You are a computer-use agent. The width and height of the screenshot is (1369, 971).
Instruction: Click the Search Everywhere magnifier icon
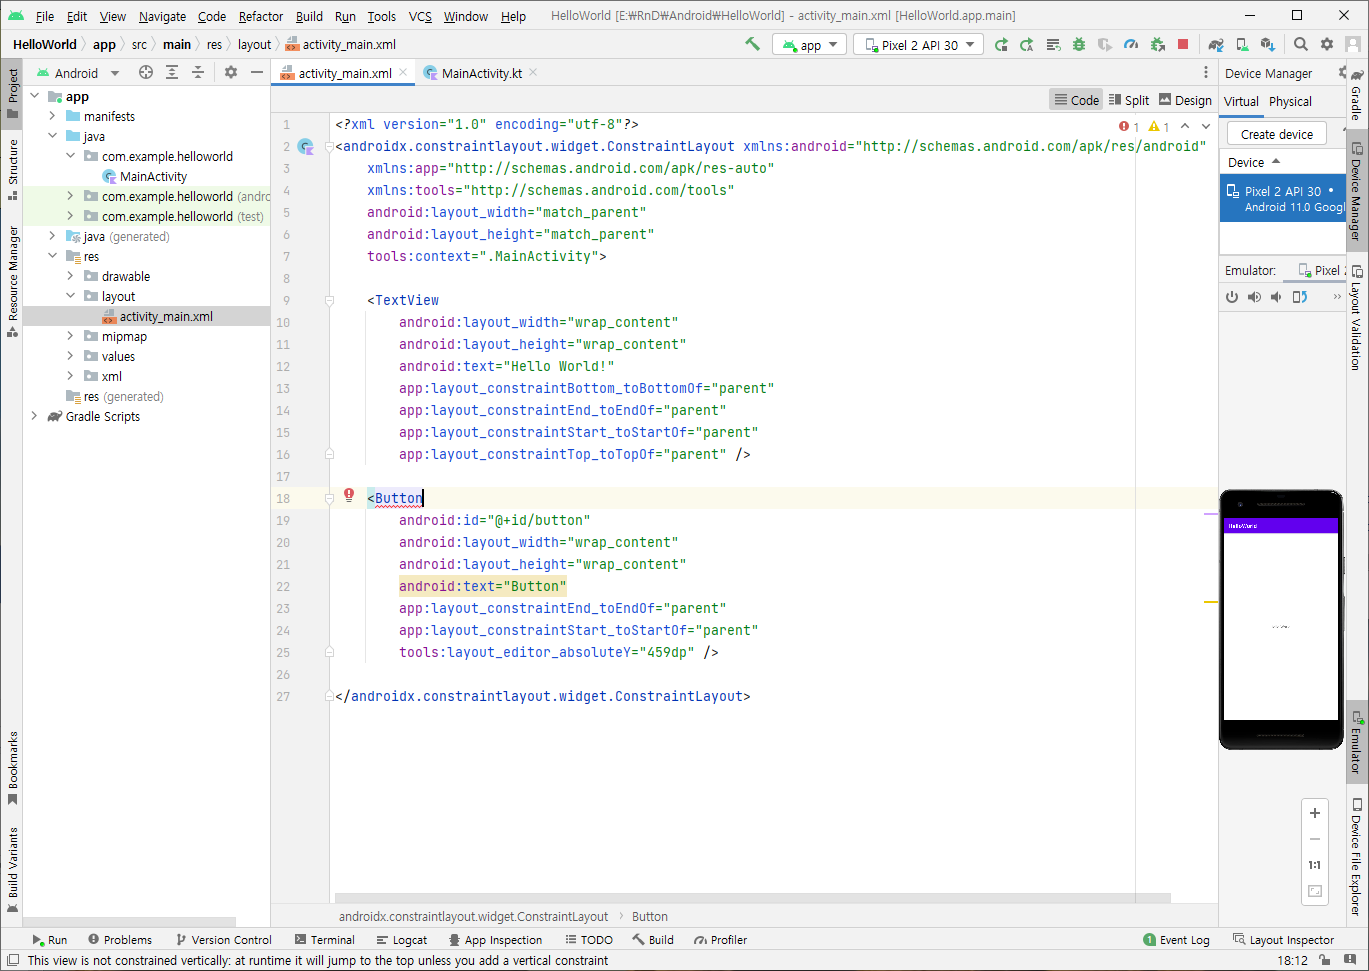(1301, 44)
